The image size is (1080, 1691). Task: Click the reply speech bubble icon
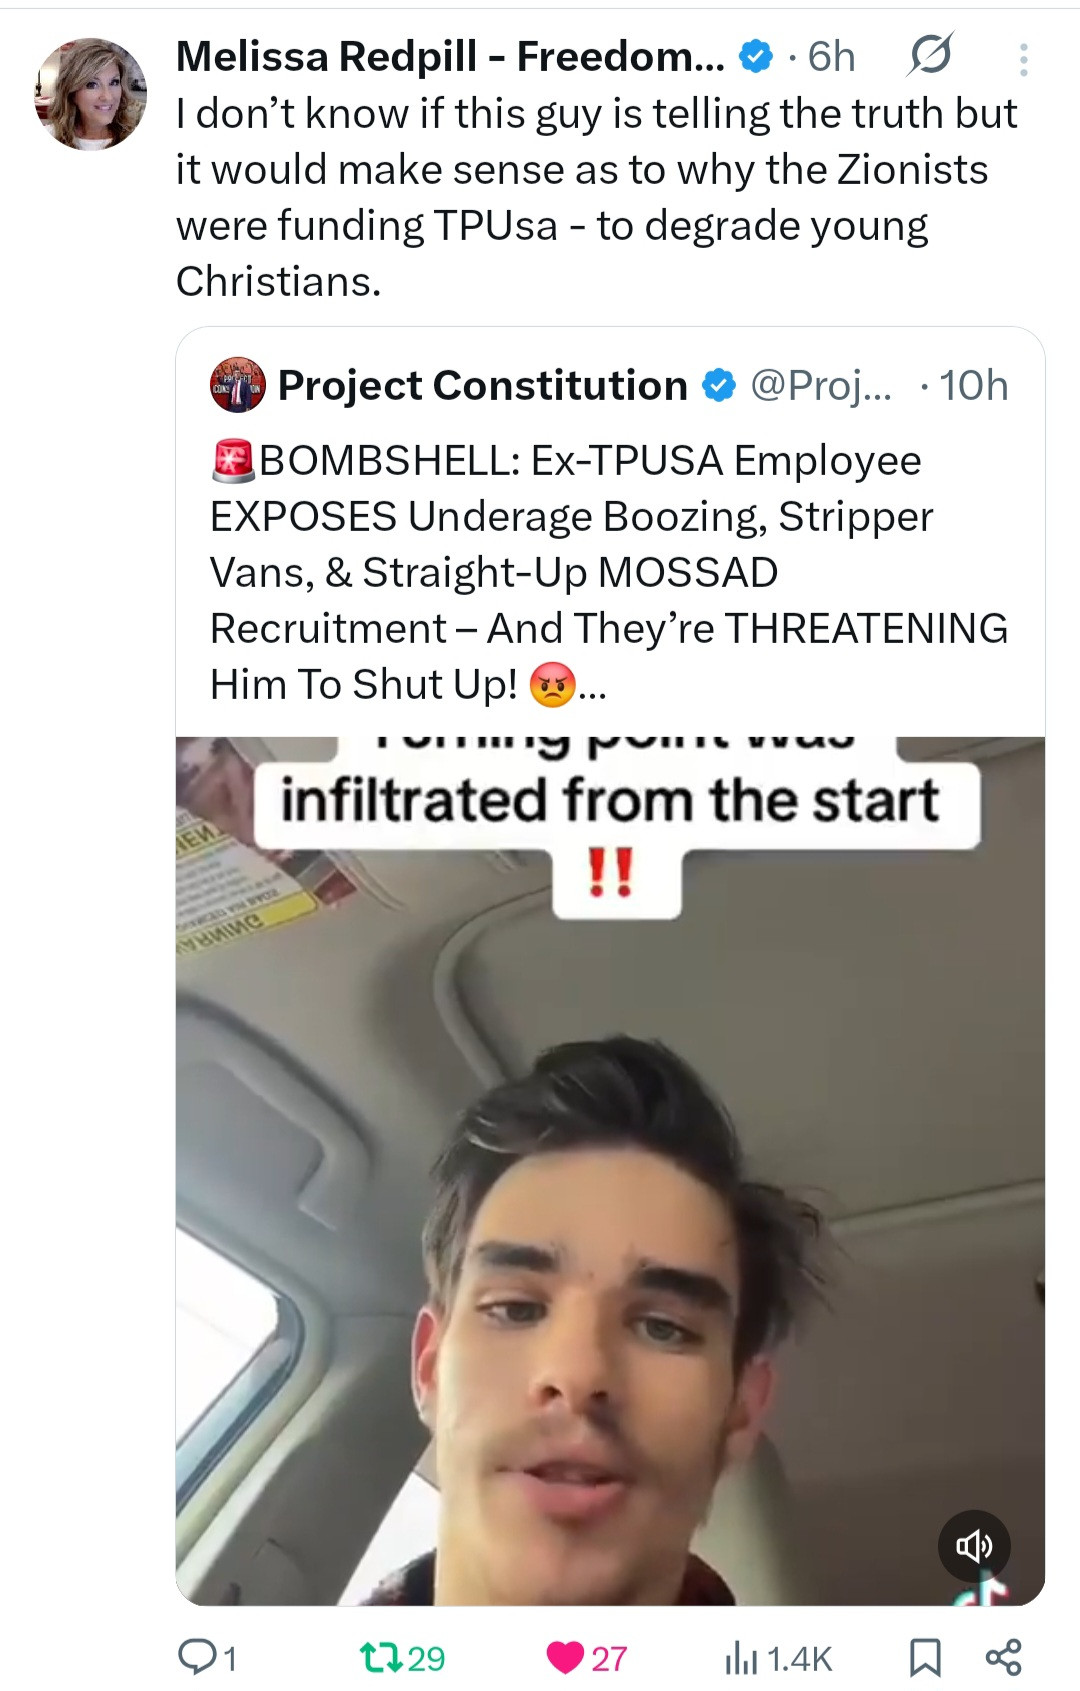[x=193, y=1657]
